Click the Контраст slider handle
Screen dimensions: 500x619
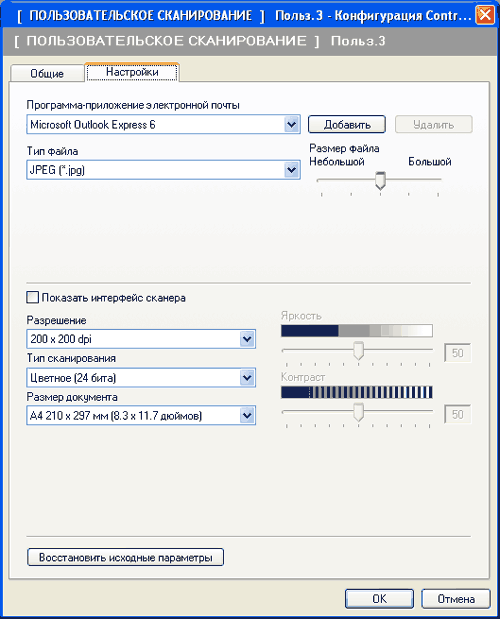[x=358, y=412]
